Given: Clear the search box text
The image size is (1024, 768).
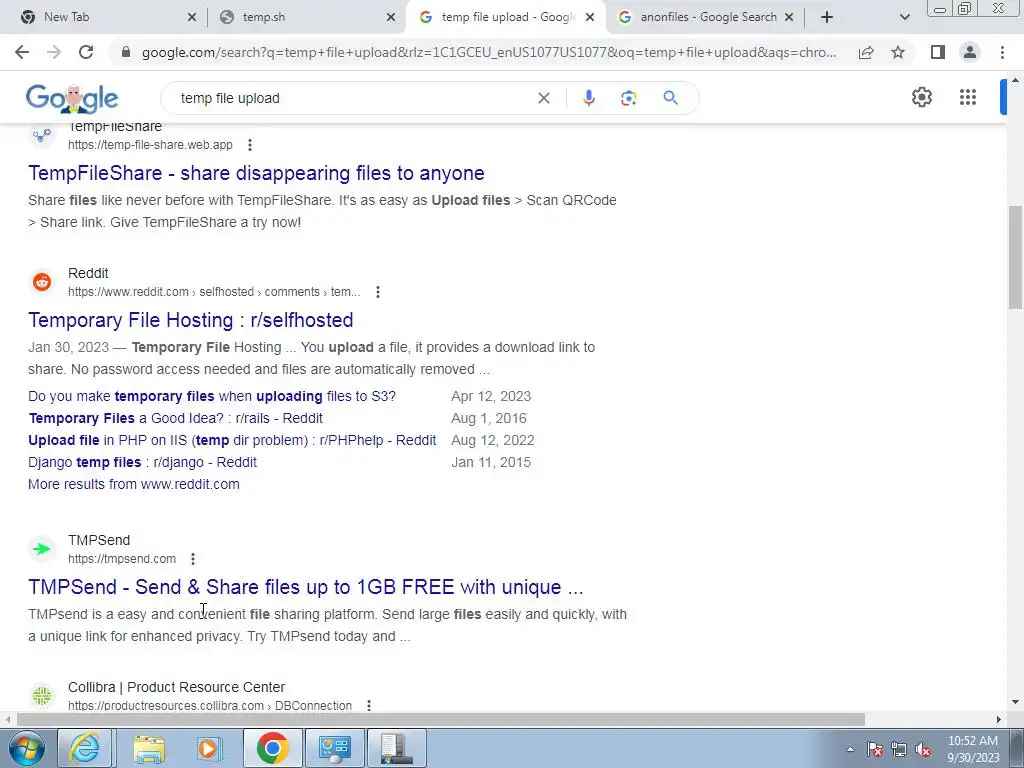Looking at the screenshot, I should tap(543, 98).
